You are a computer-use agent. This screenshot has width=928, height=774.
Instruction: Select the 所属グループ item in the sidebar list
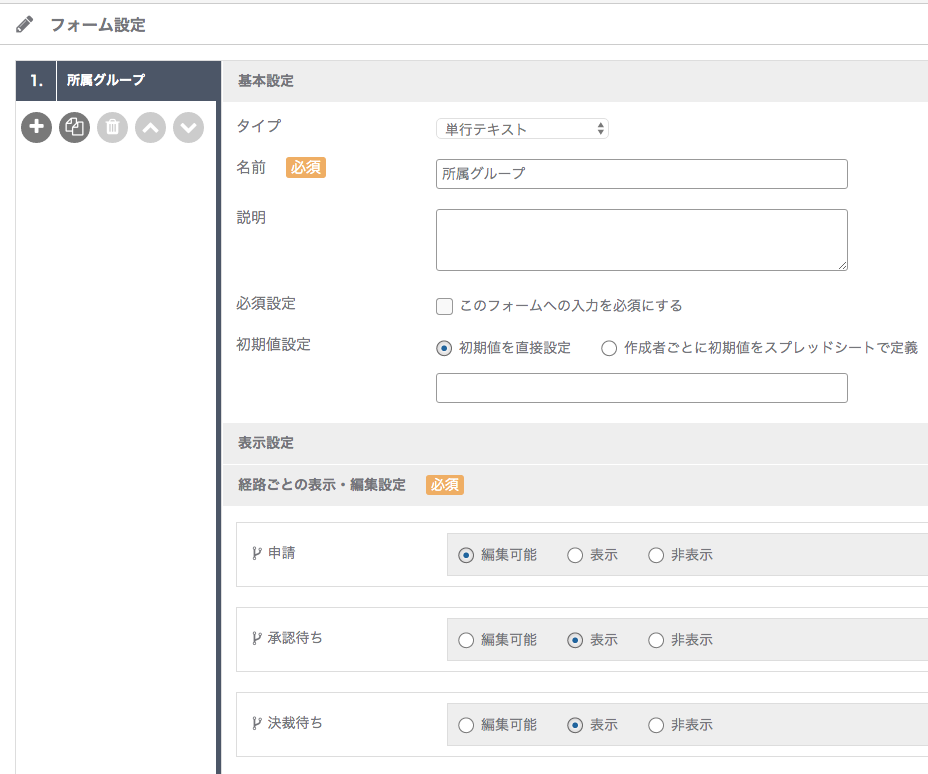click(118, 80)
